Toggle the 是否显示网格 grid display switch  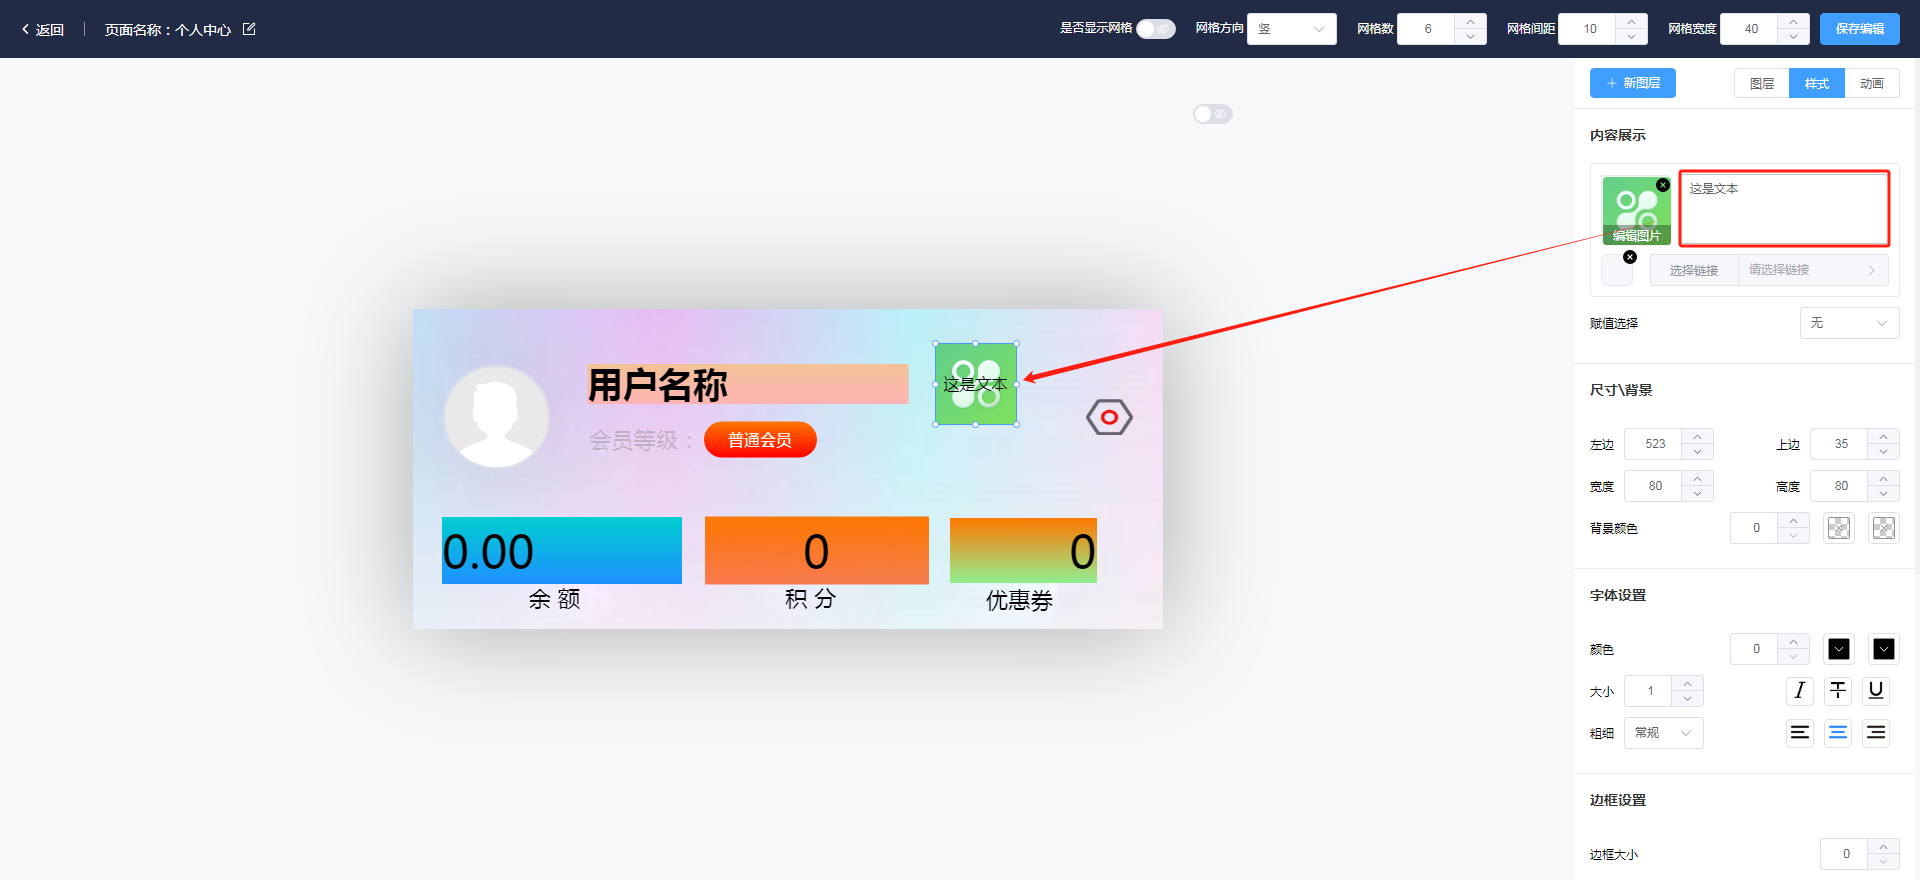click(1155, 29)
